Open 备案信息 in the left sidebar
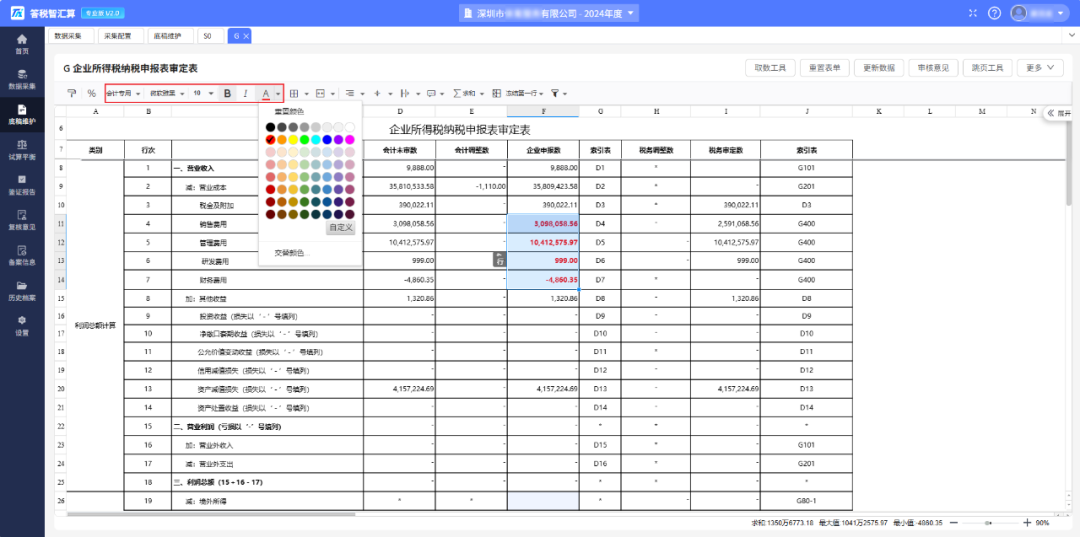Screen dimensions: 1080x537 pyautogui.click(x=22, y=255)
